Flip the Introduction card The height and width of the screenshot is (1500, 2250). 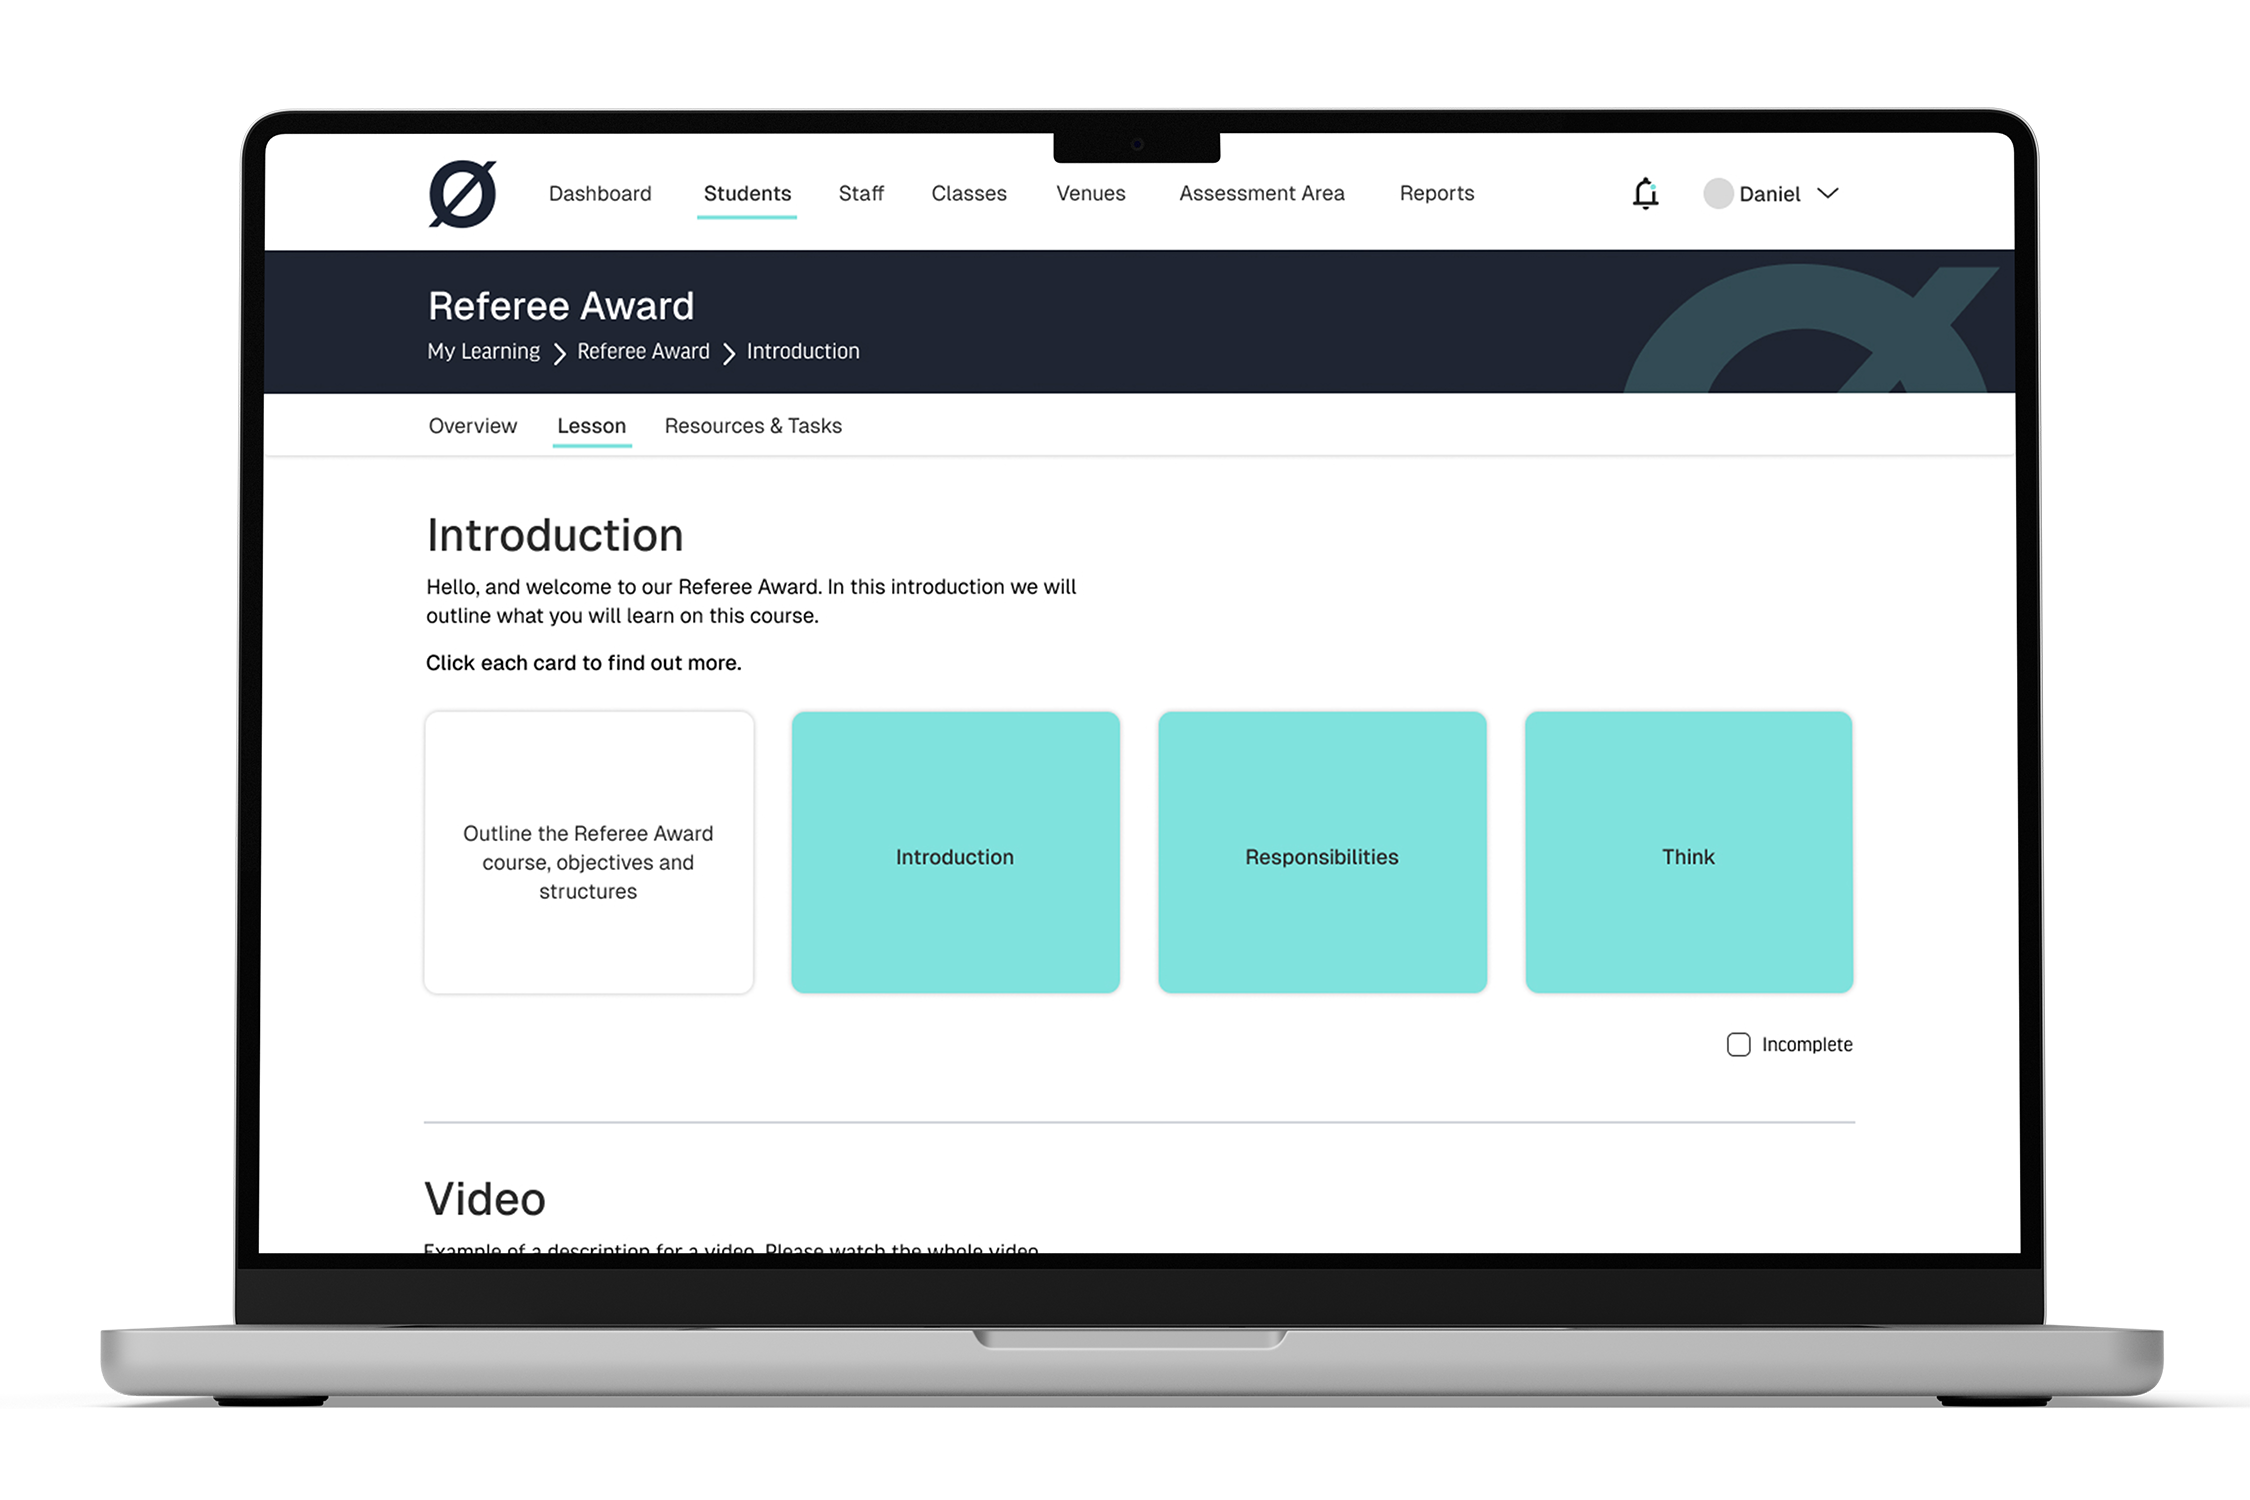(x=955, y=852)
